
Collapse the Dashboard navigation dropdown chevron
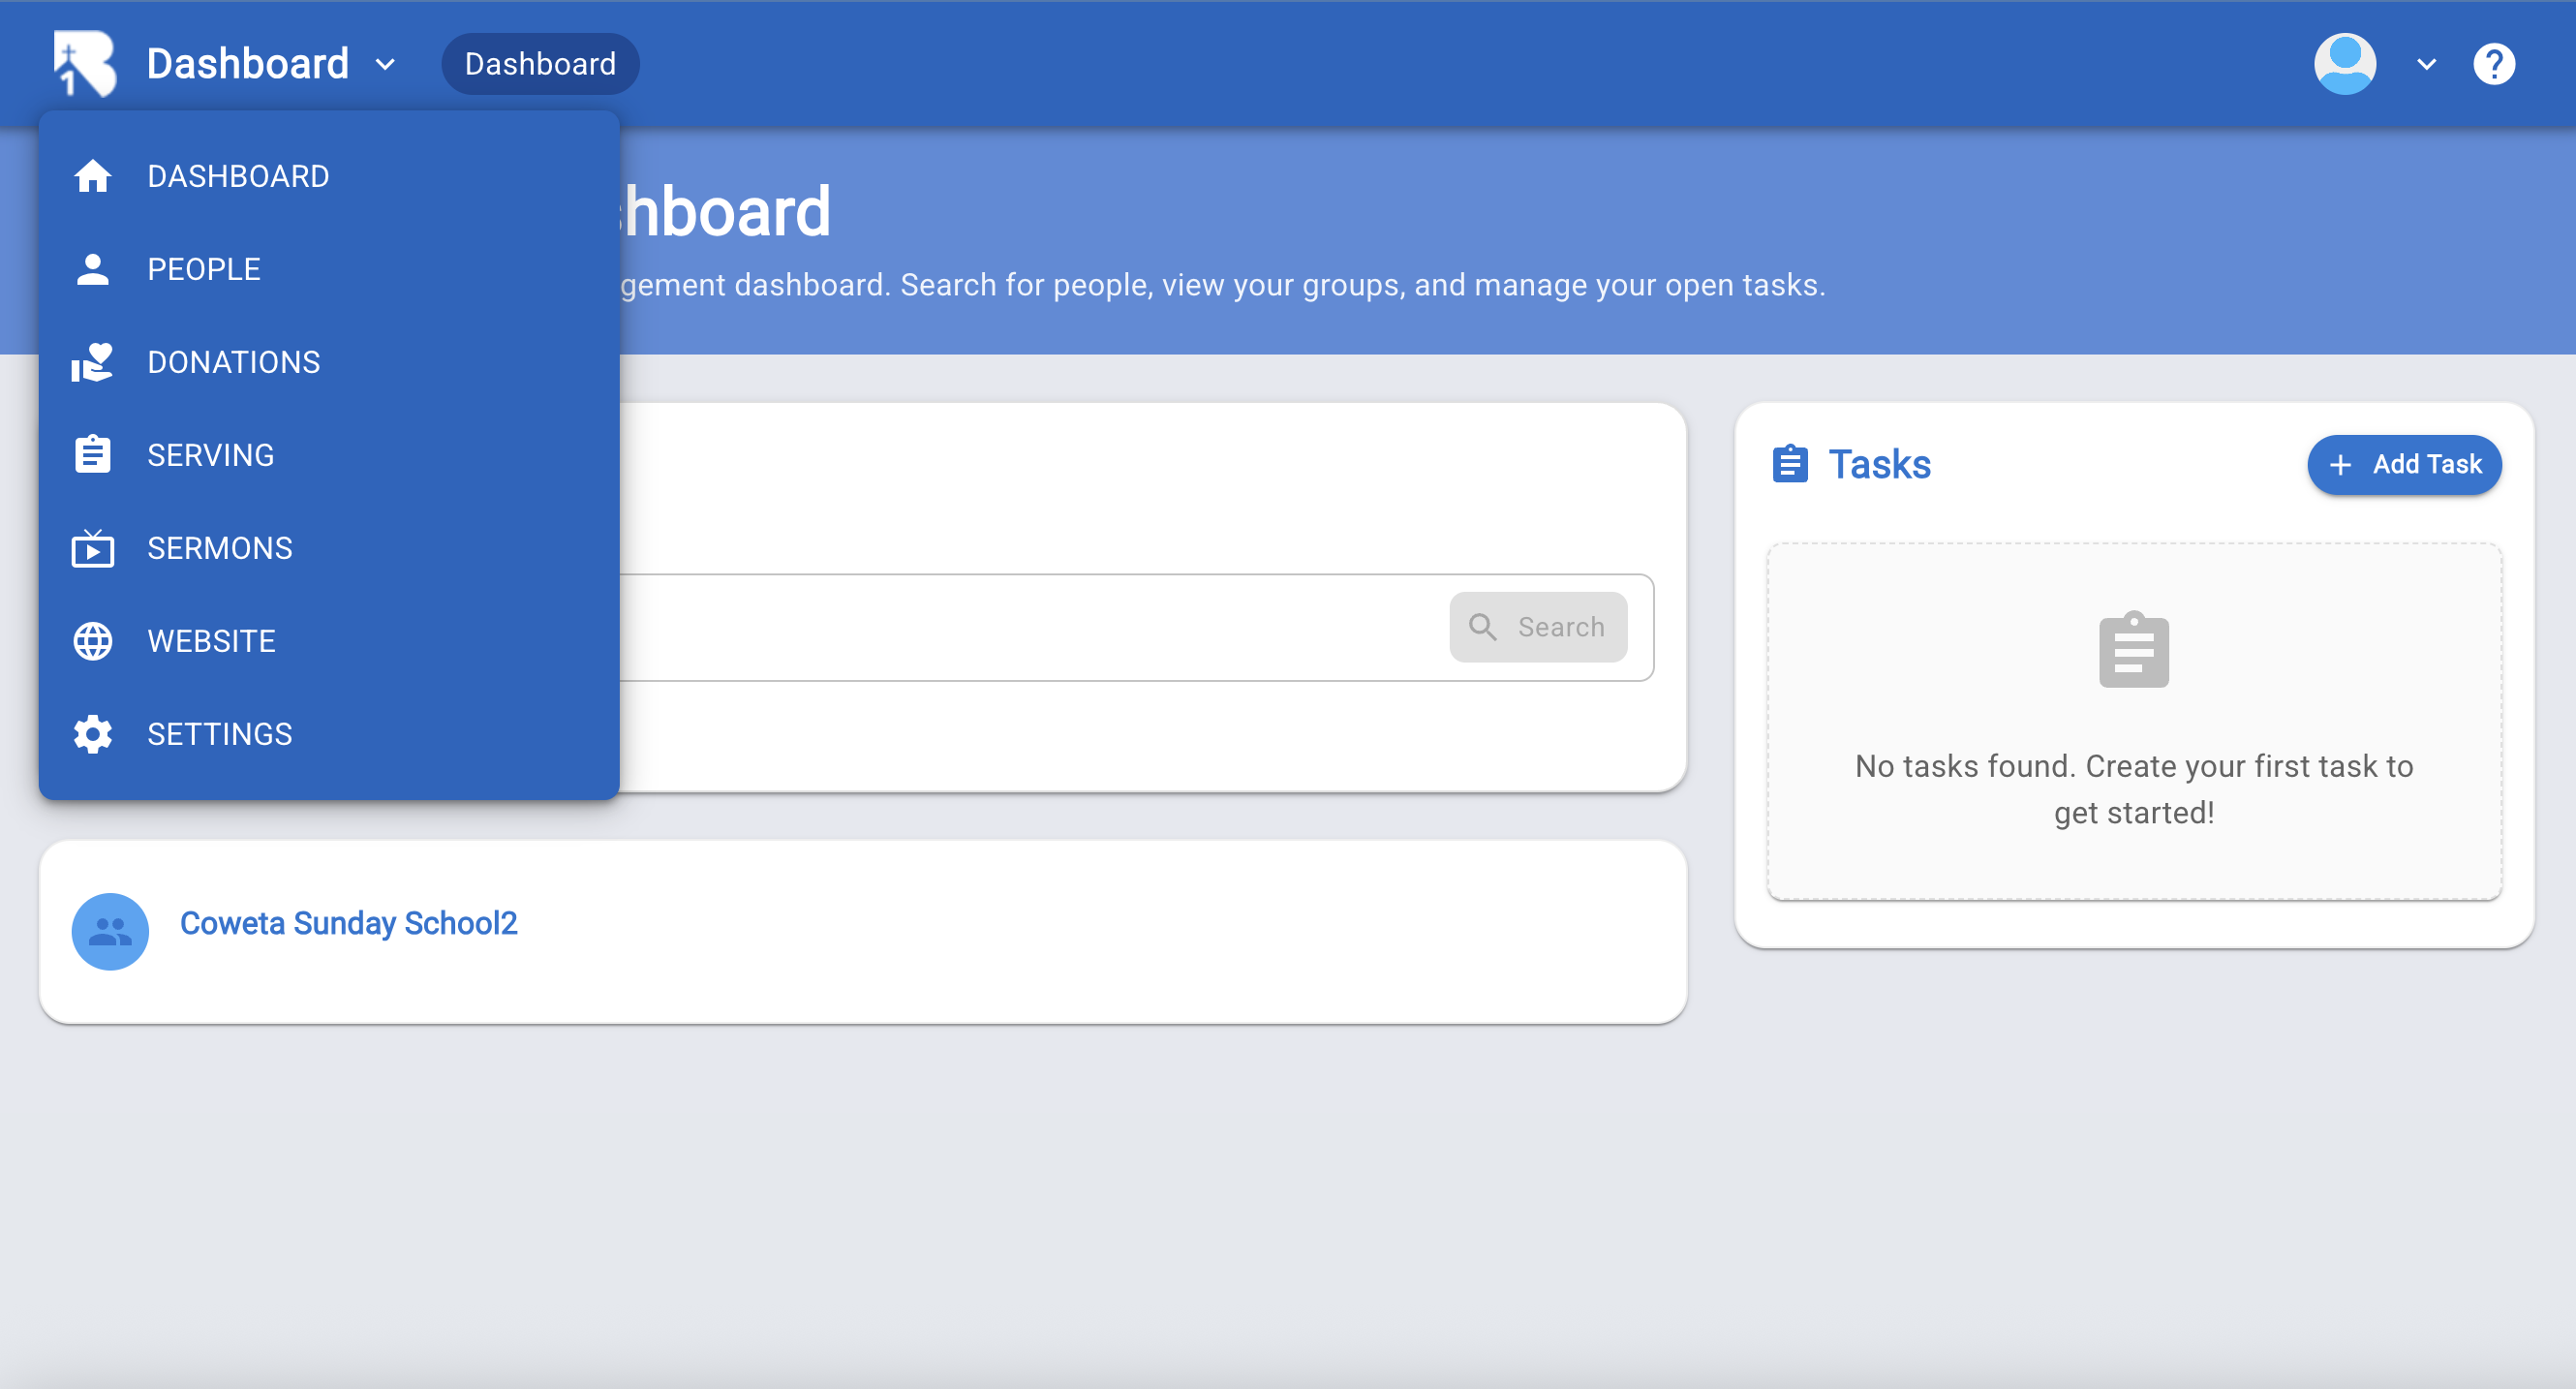[x=385, y=65]
